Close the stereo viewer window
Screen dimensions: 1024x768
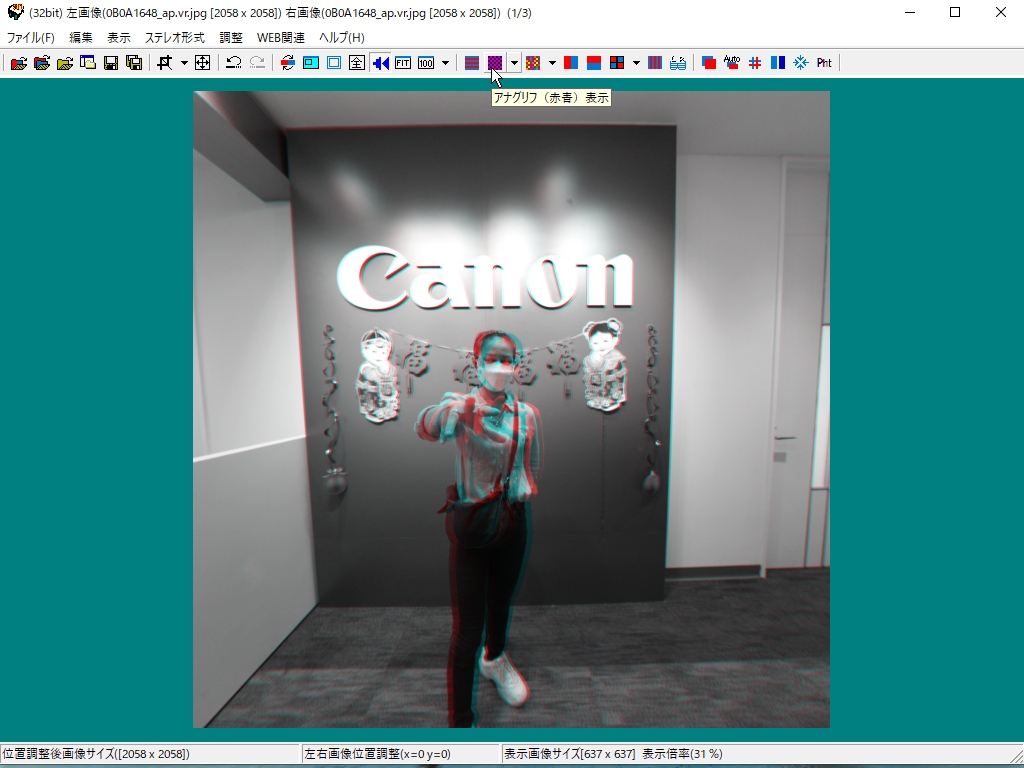tap(1000, 12)
